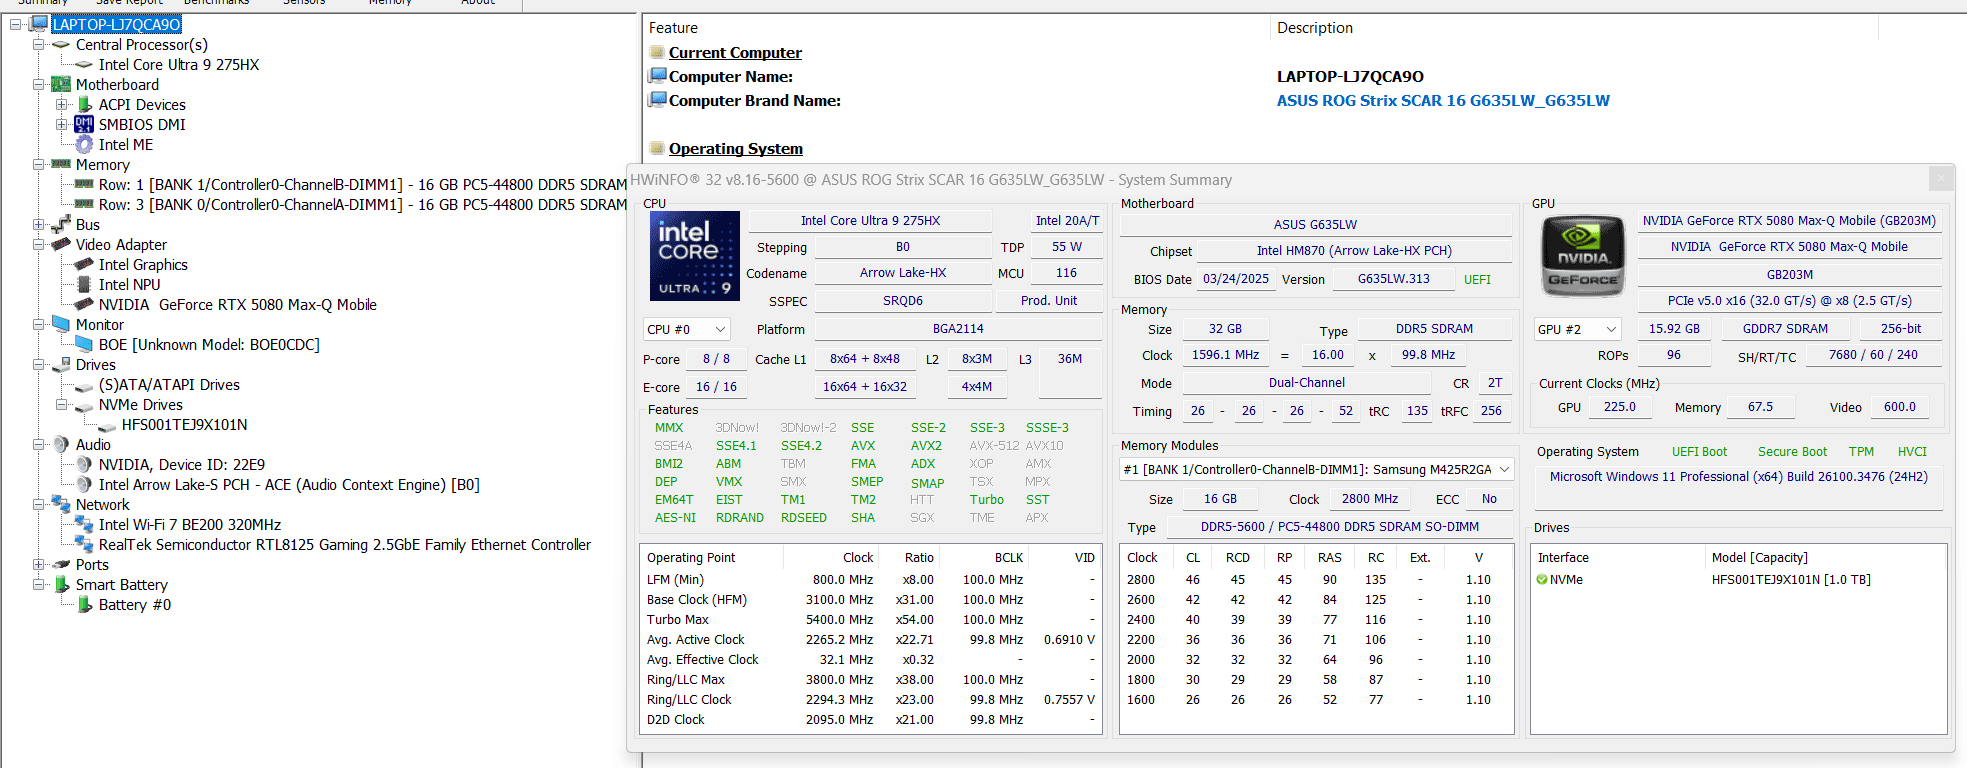Screen dimensions: 1967x768
Task: Click the NVIDIA GeForce logo
Action: pos(1583,256)
